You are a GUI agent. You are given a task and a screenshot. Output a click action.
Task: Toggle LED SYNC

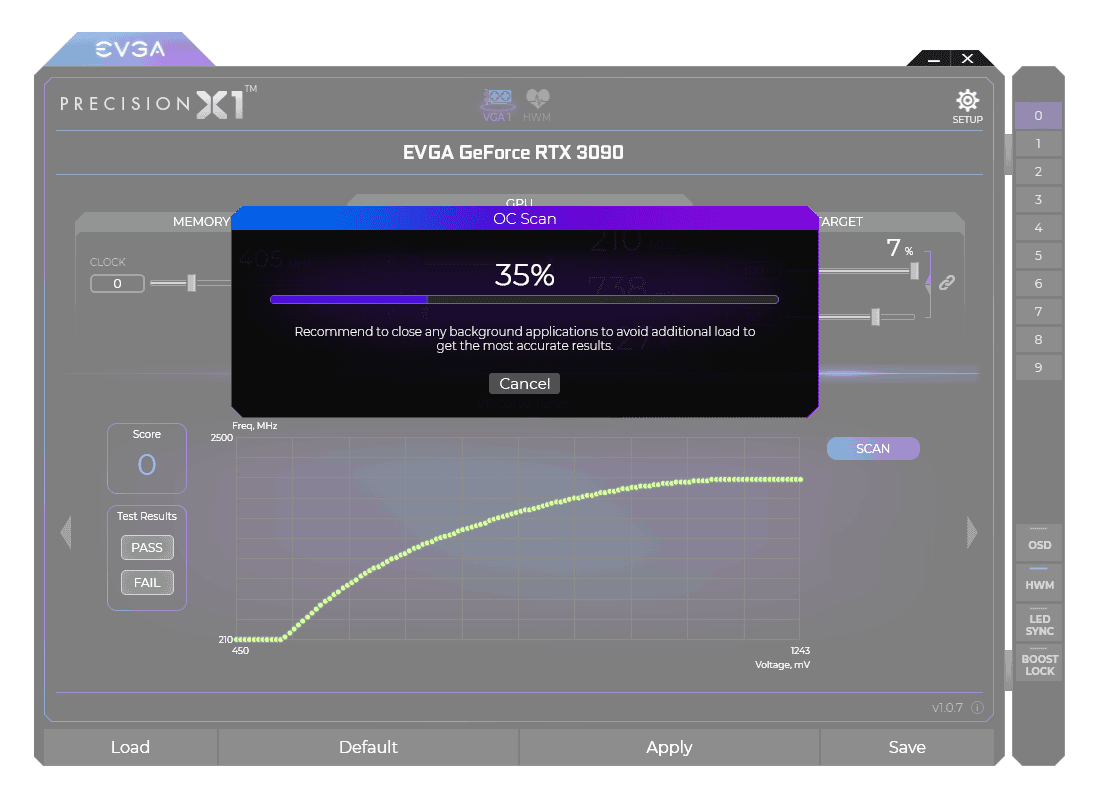click(x=1039, y=623)
